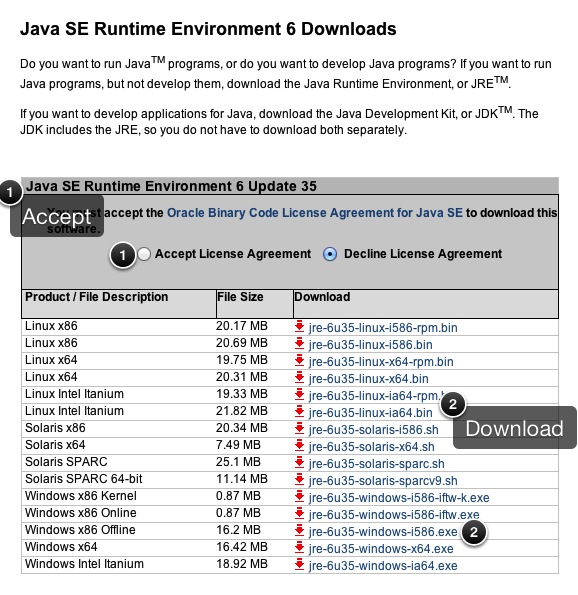Download jre-6u35-windows-x64.exe link
578x595 pixels.
click(381, 549)
